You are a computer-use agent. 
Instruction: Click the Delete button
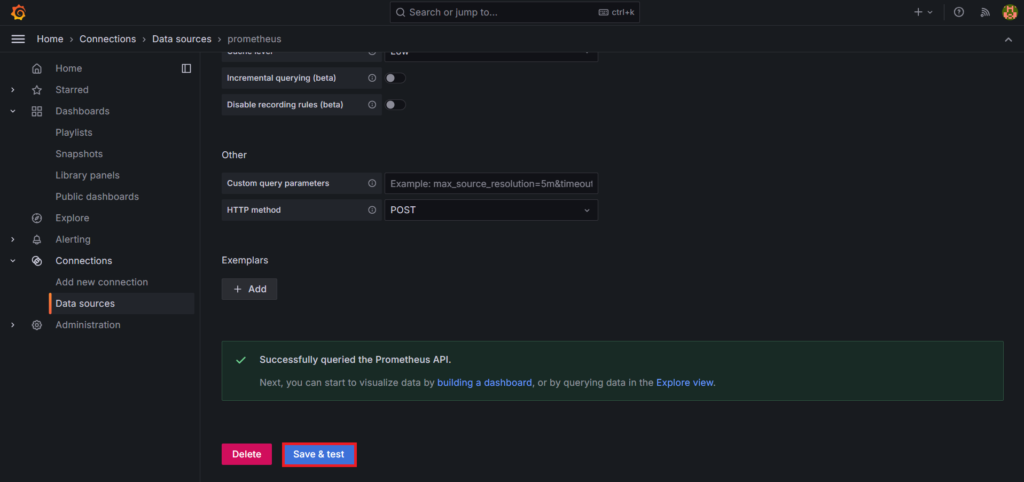click(x=247, y=455)
